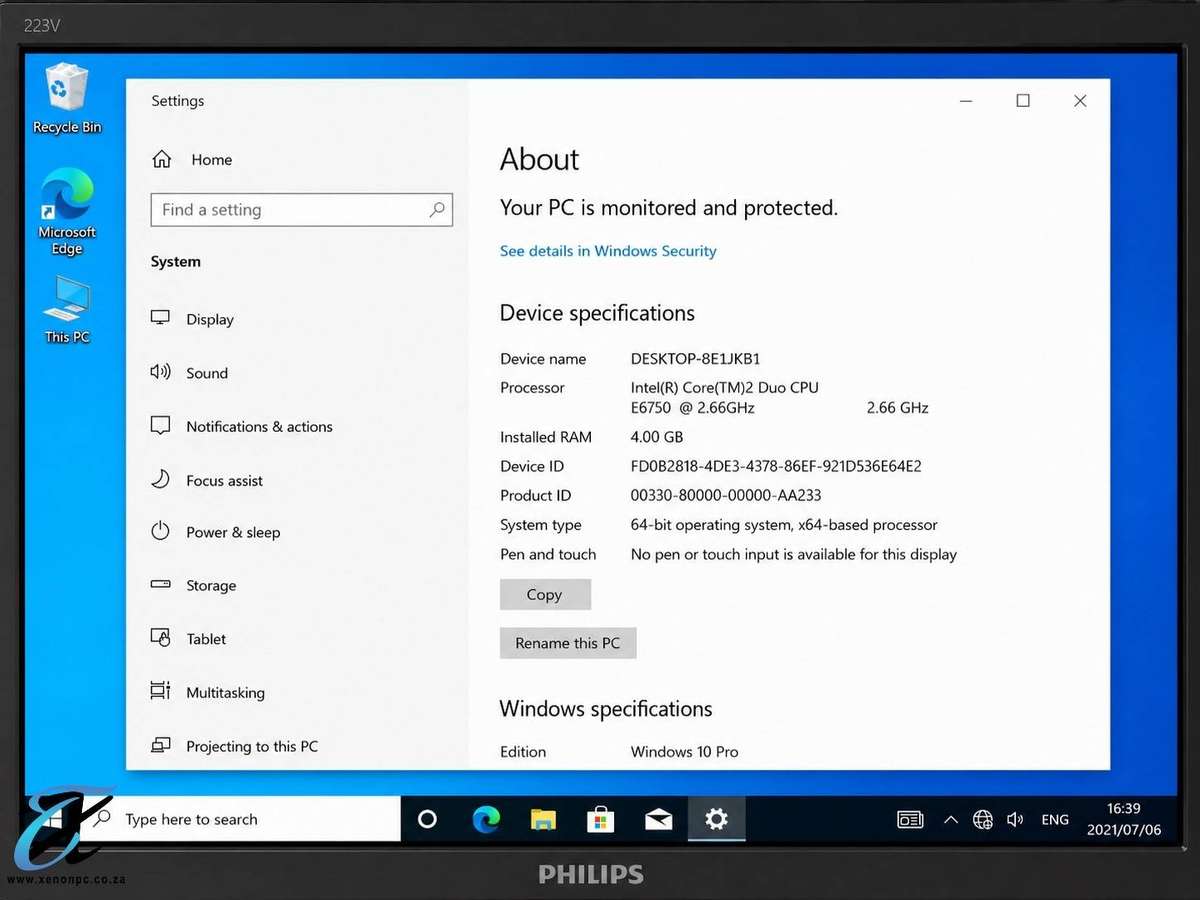This screenshot has height=900, width=1200.
Task: Click the Multitasking icon
Action: (160, 691)
